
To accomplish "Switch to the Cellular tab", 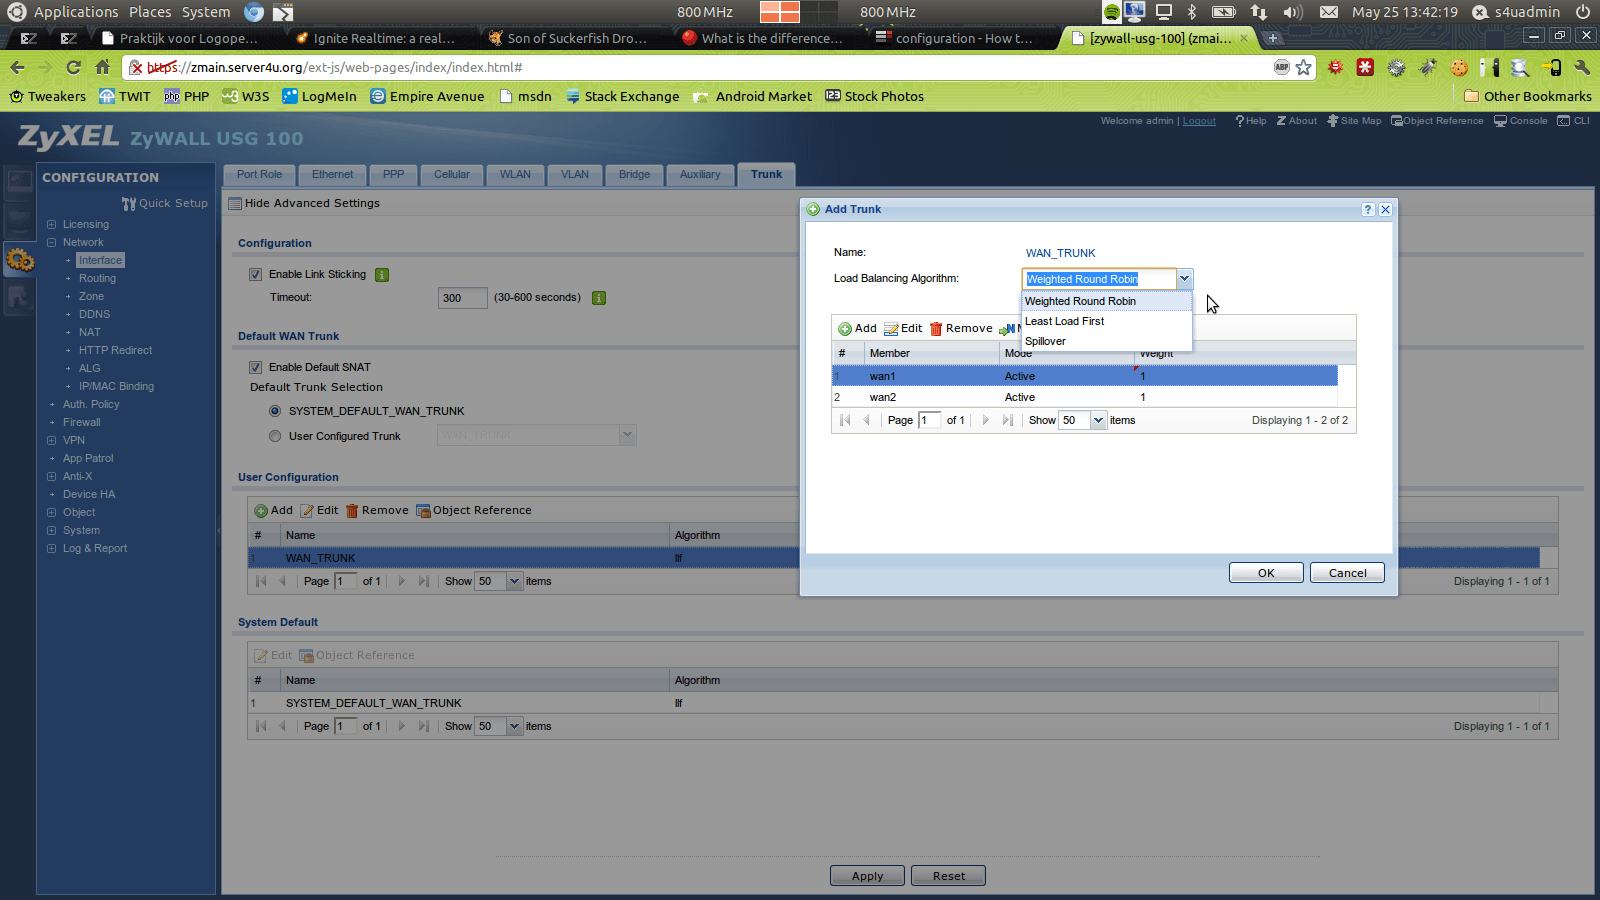I will click(x=452, y=175).
